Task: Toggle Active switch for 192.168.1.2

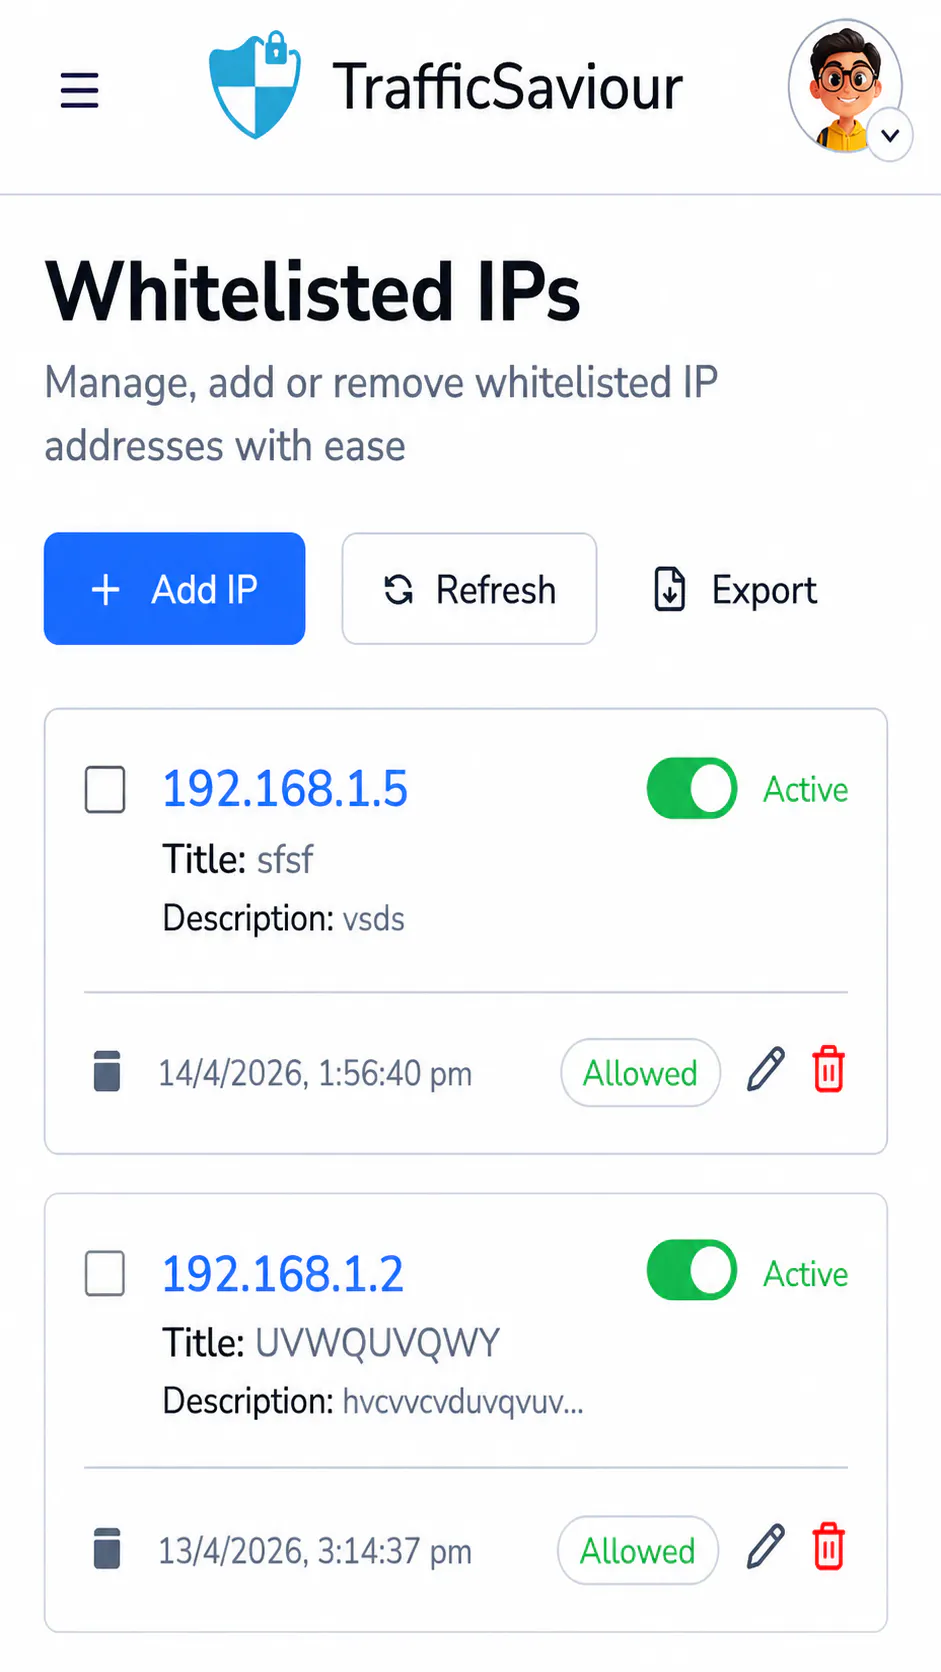Action: pos(692,1271)
